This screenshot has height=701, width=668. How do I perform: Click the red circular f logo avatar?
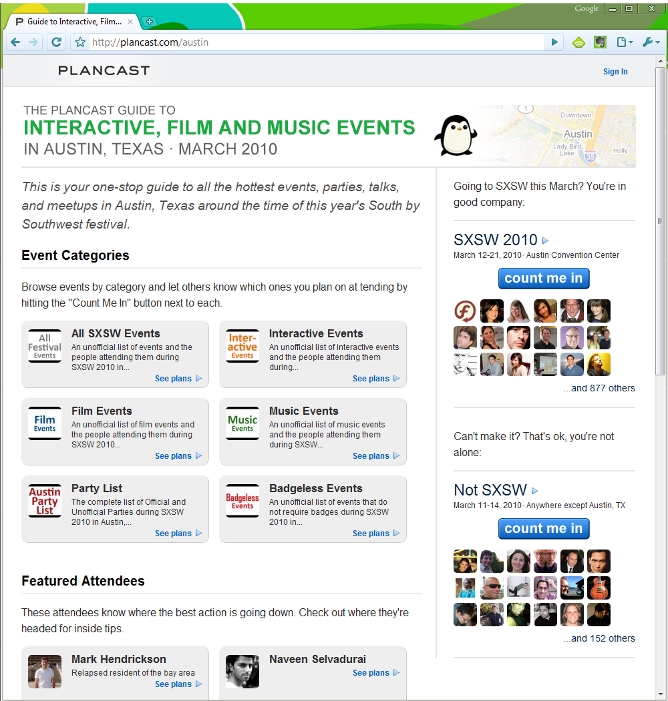(465, 311)
